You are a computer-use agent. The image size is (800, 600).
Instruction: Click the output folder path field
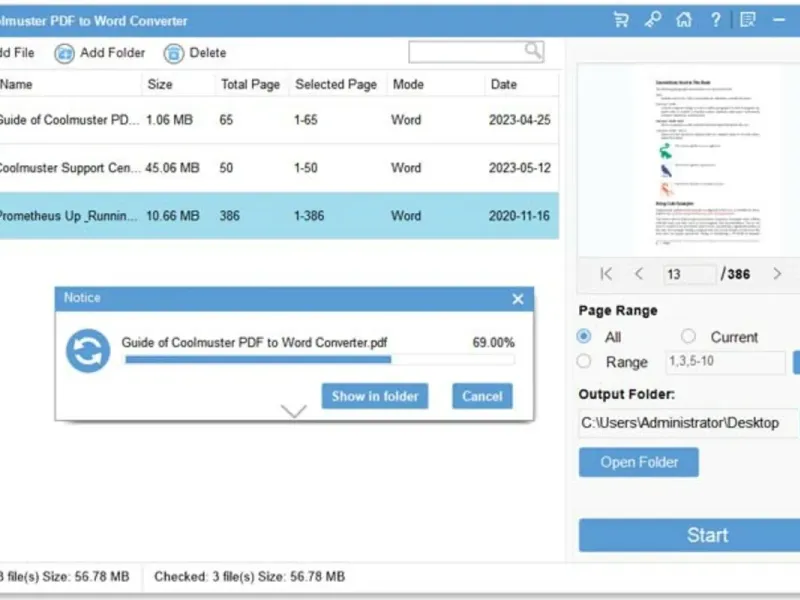point(688,423)
